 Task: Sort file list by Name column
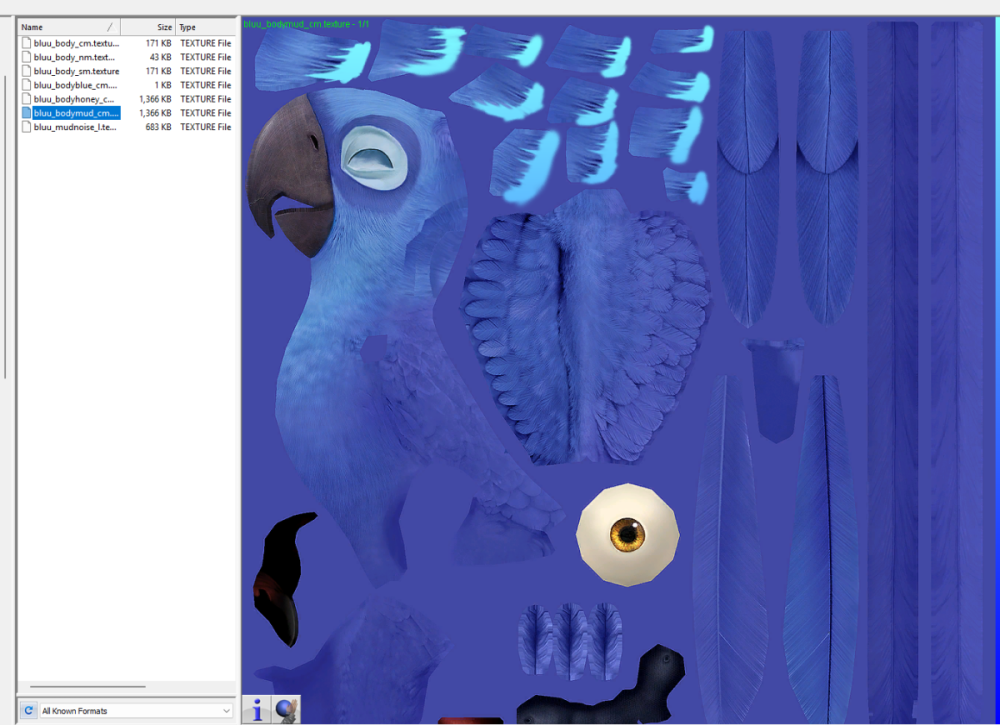tap(69, 27)
